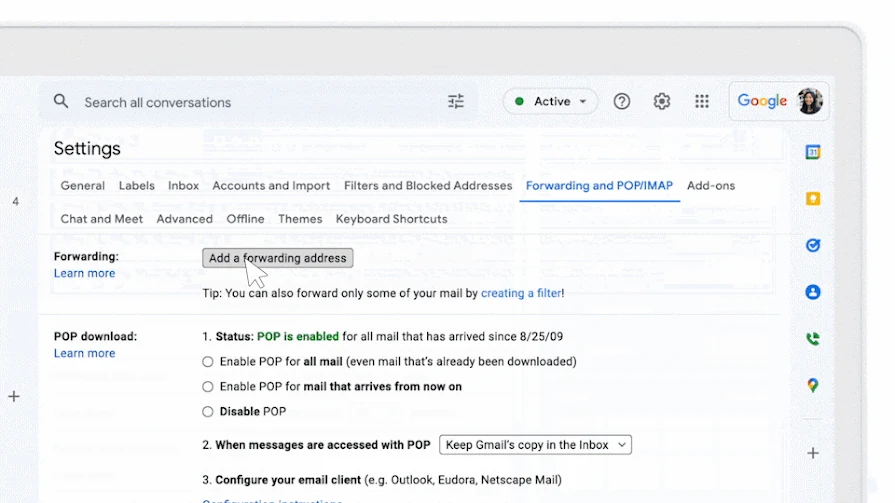This screenshot has width=895, height=503.
Task: Open the Google apps grid
Action: tap(702, 102)
